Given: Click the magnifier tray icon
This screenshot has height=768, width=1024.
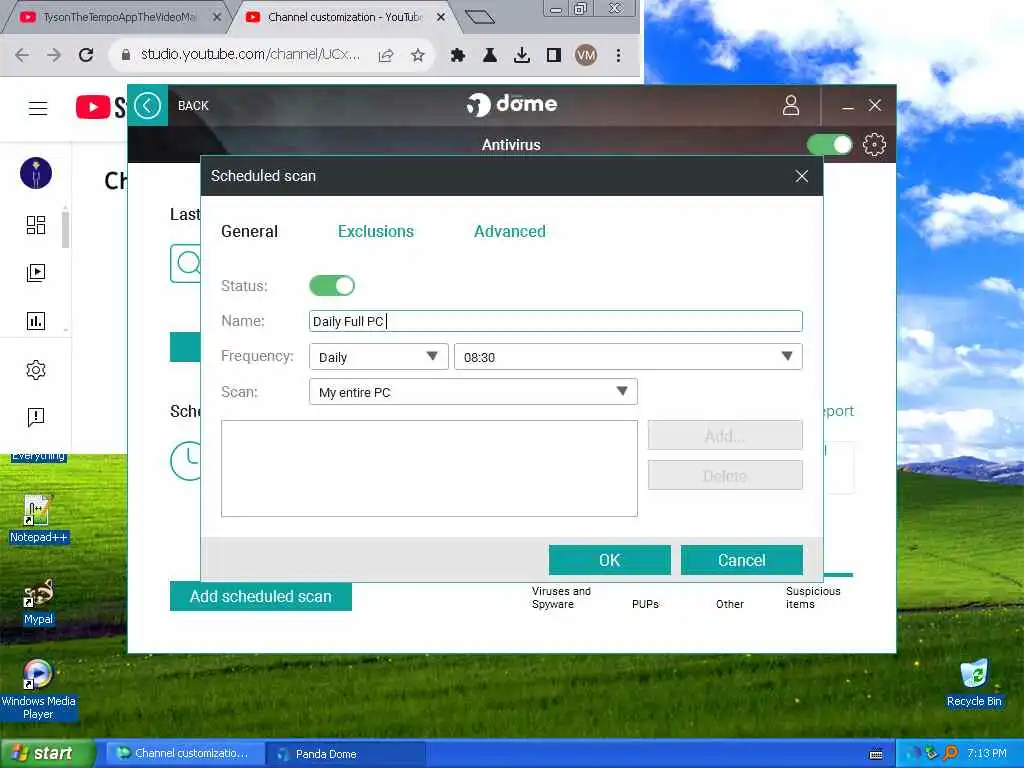Looking at the screenshot, I should tap(951, 754).
